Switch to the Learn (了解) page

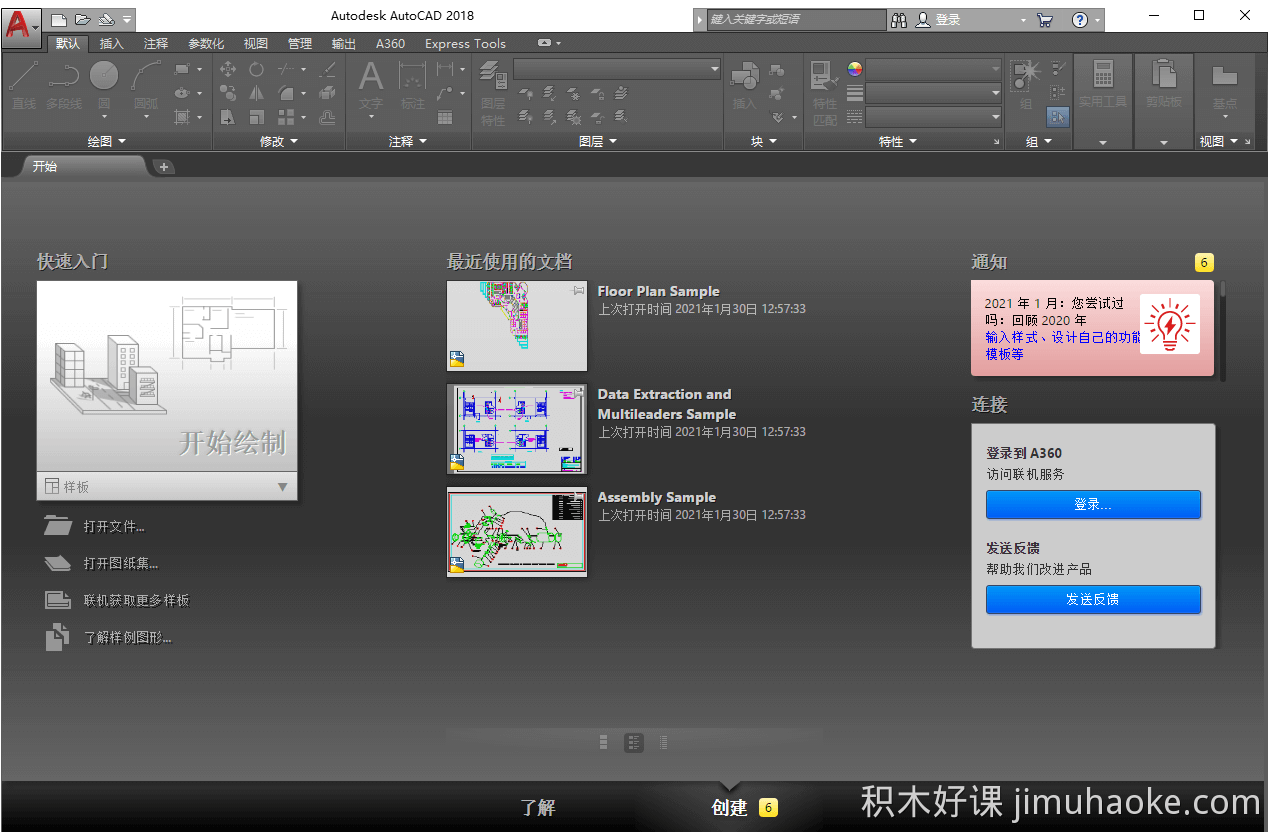pos(538,807)
